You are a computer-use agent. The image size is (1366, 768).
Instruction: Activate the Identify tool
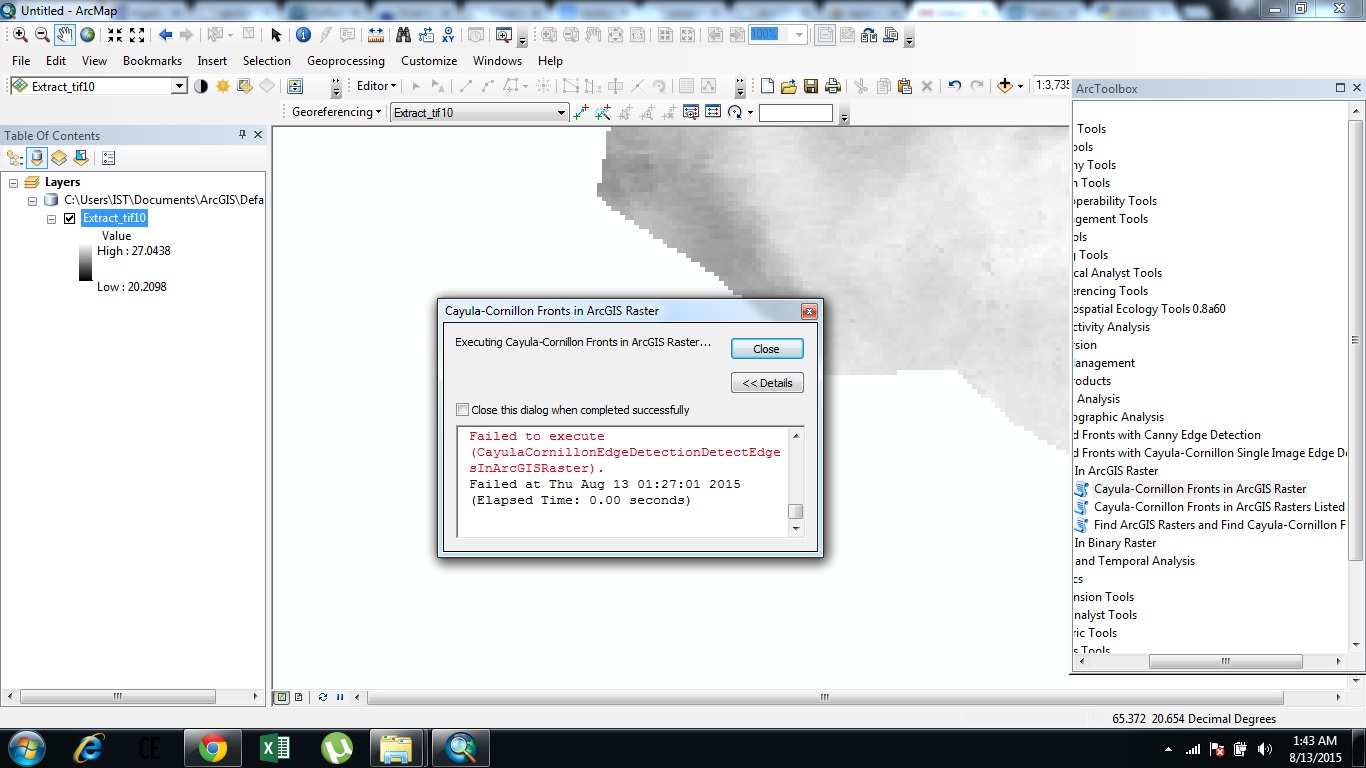[x=304, y=35]
